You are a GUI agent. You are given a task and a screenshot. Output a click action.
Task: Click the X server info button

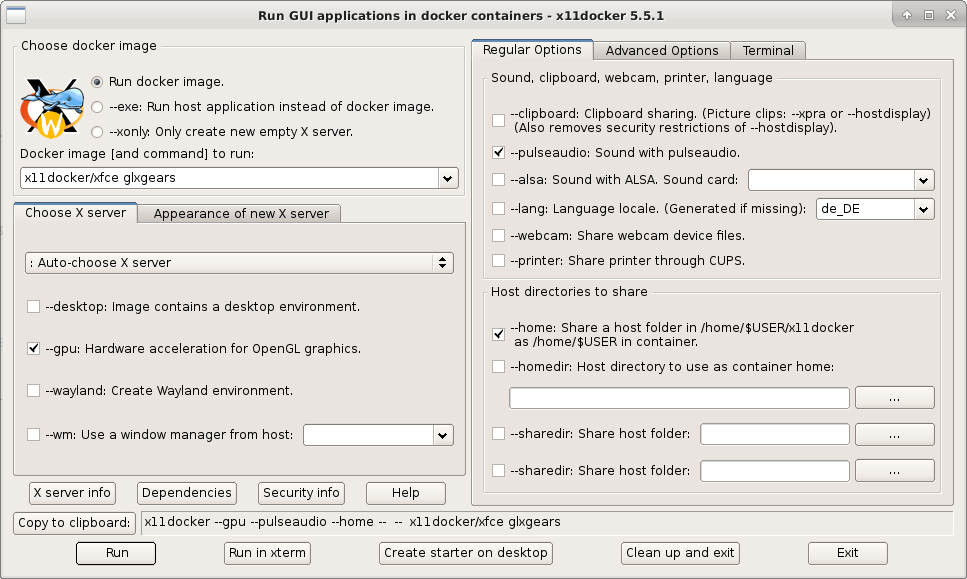point(72,493)
